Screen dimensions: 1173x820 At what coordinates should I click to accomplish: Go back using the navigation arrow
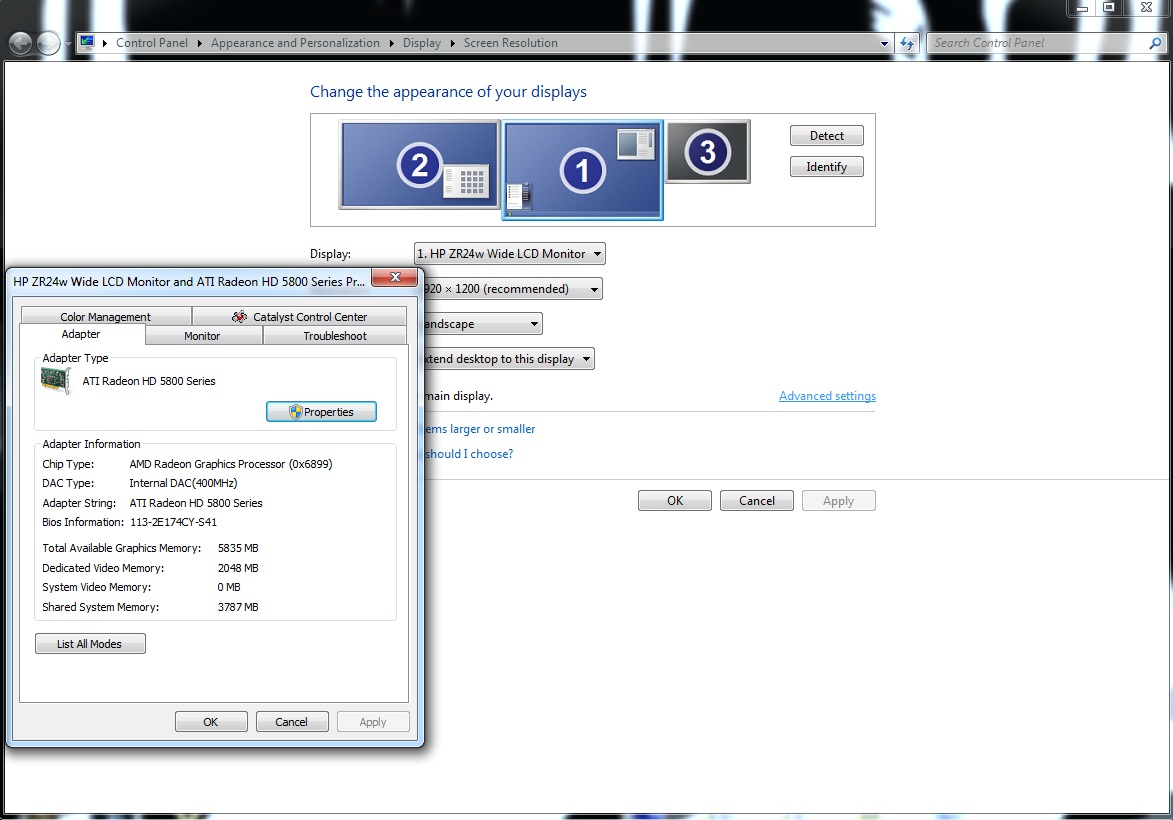tap(20, 44)
